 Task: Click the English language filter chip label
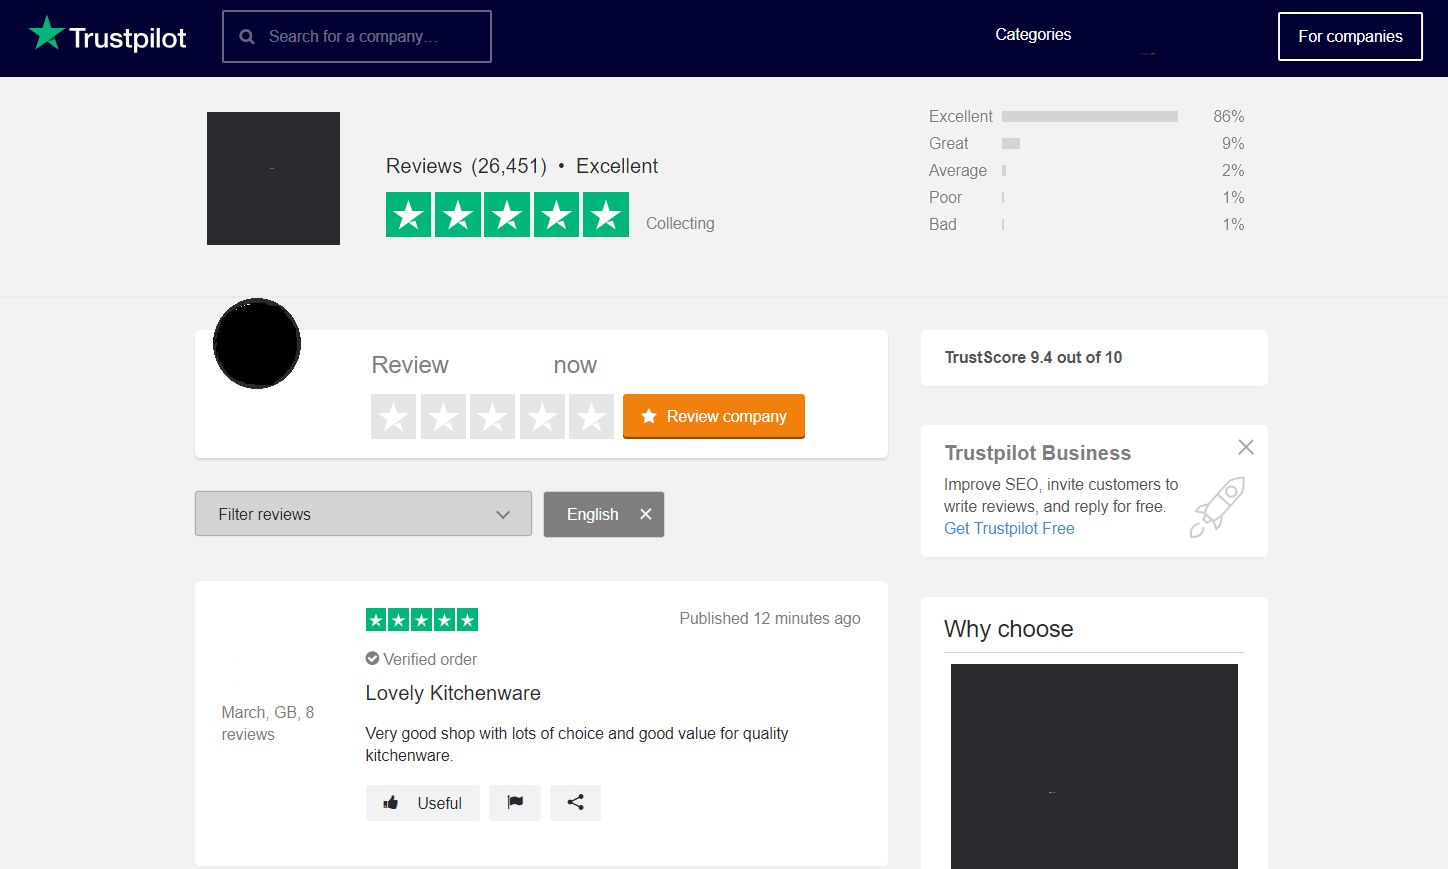coord(592,514)
